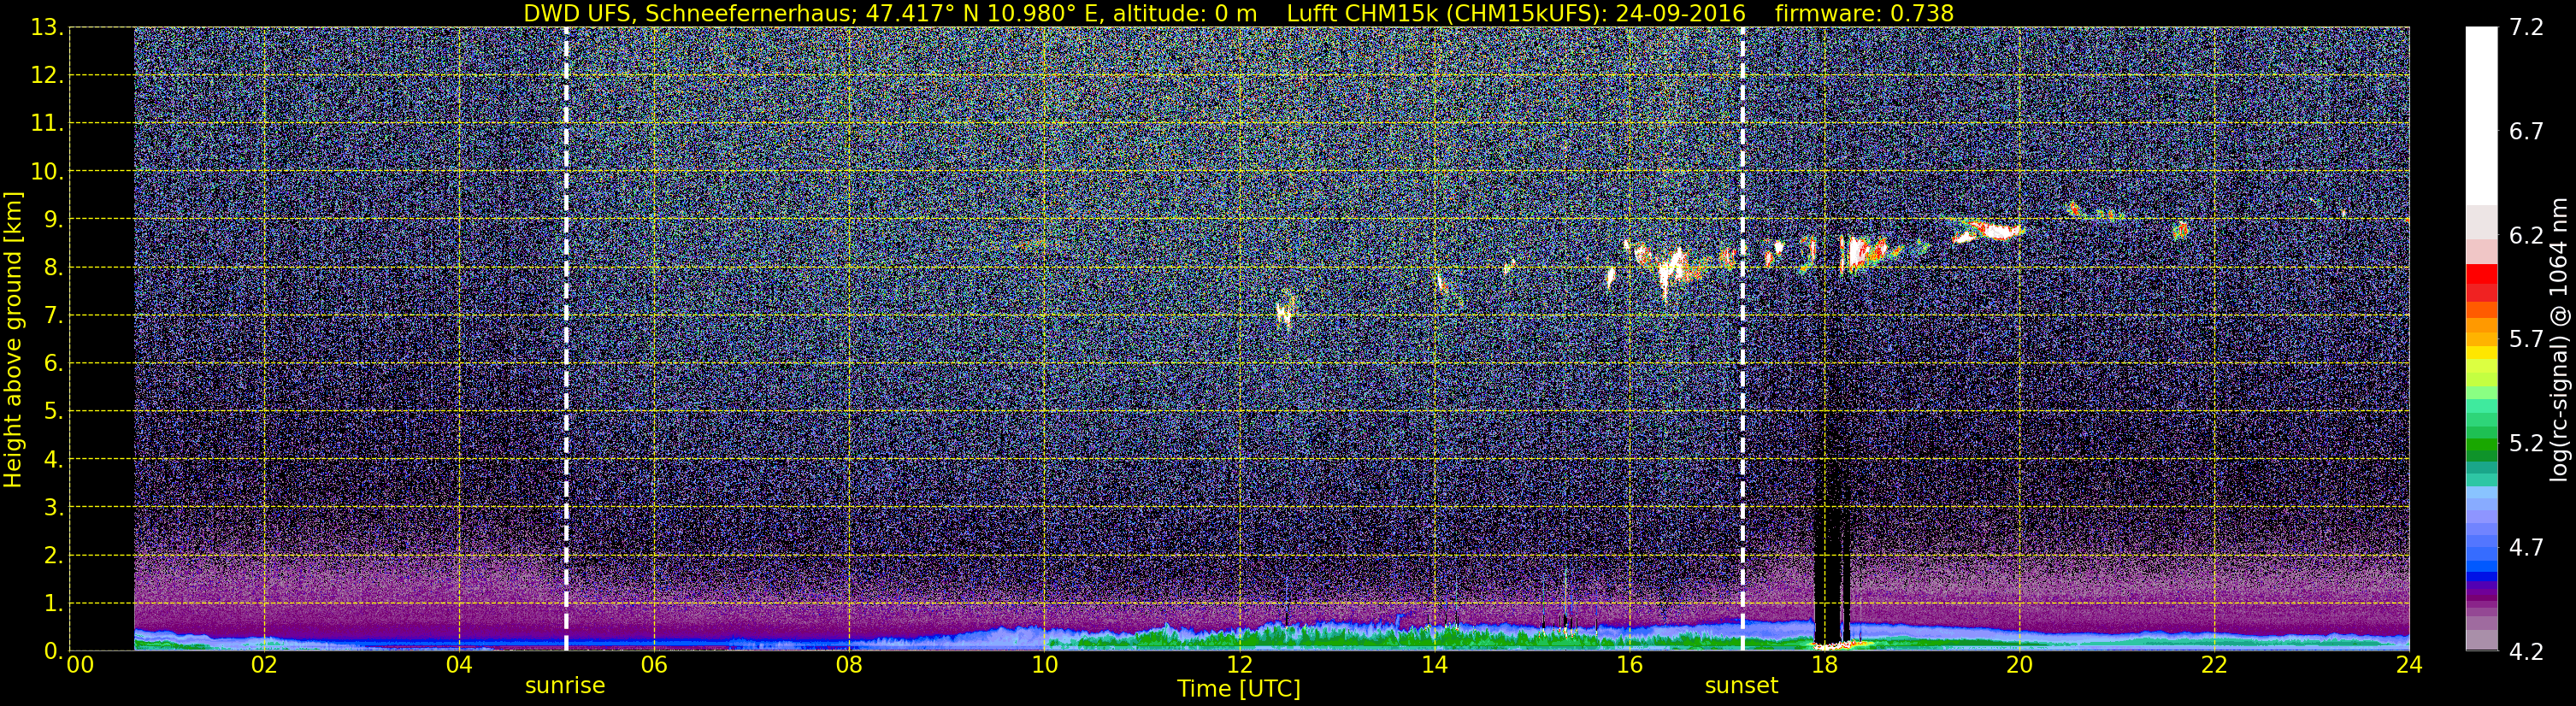Click the cloud echo at 7 km near 12:30 UTC
2576x706 pixels.
coord(1286,310)
